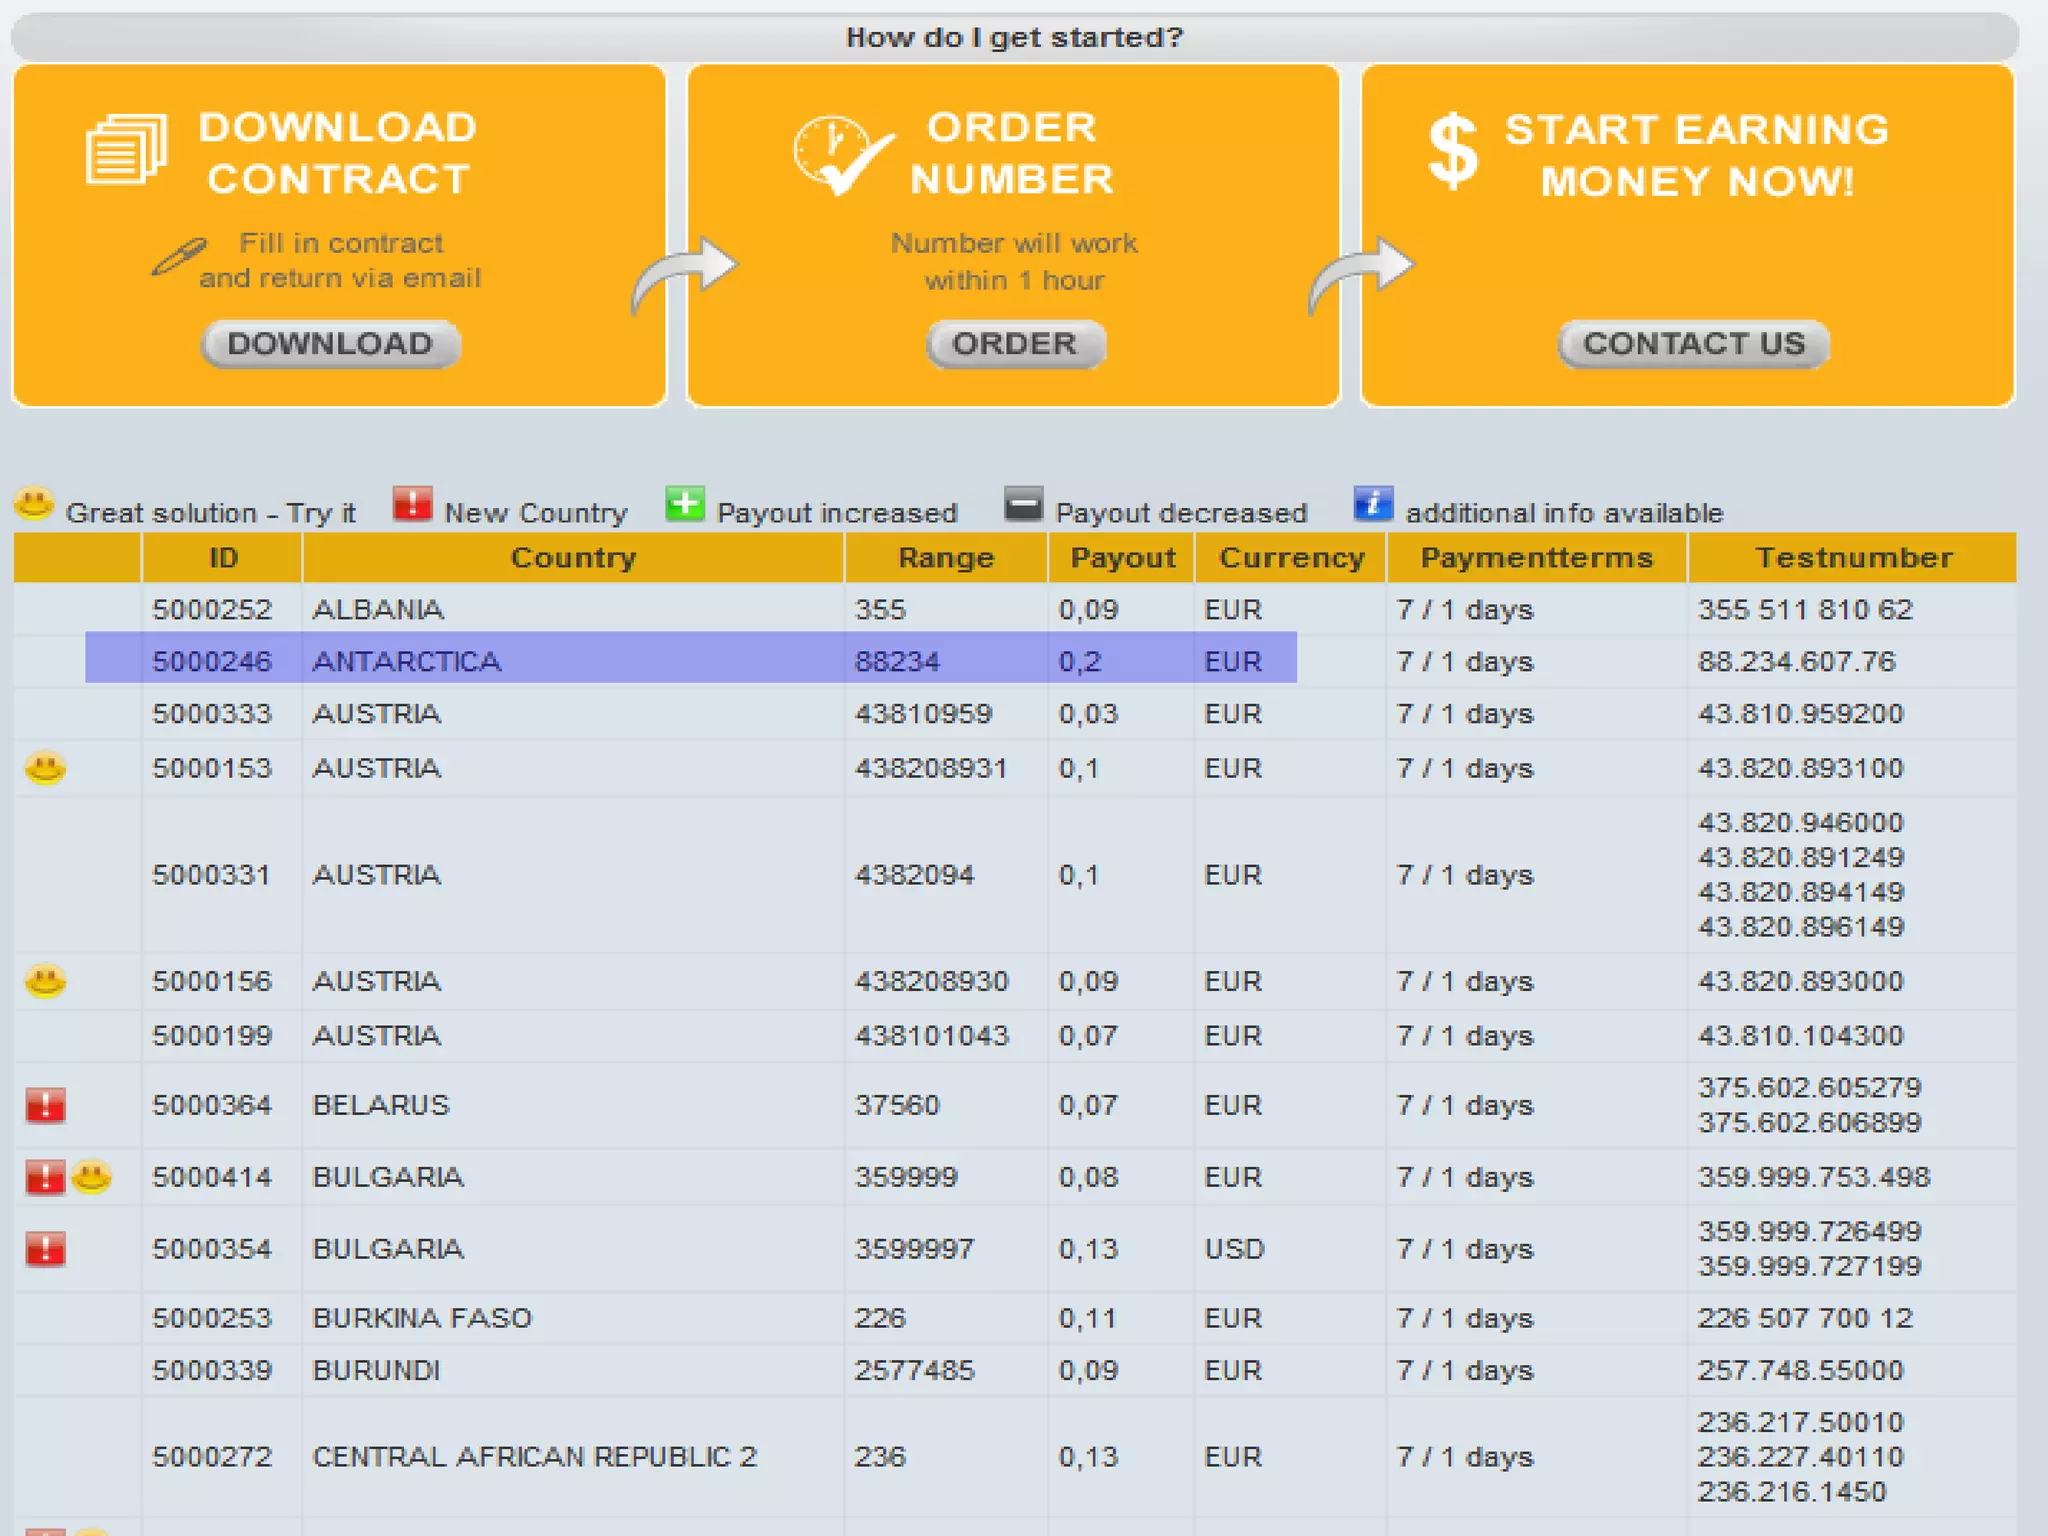
Task: Click the clock checkmark Order Number icon
Action: point(840,156)
